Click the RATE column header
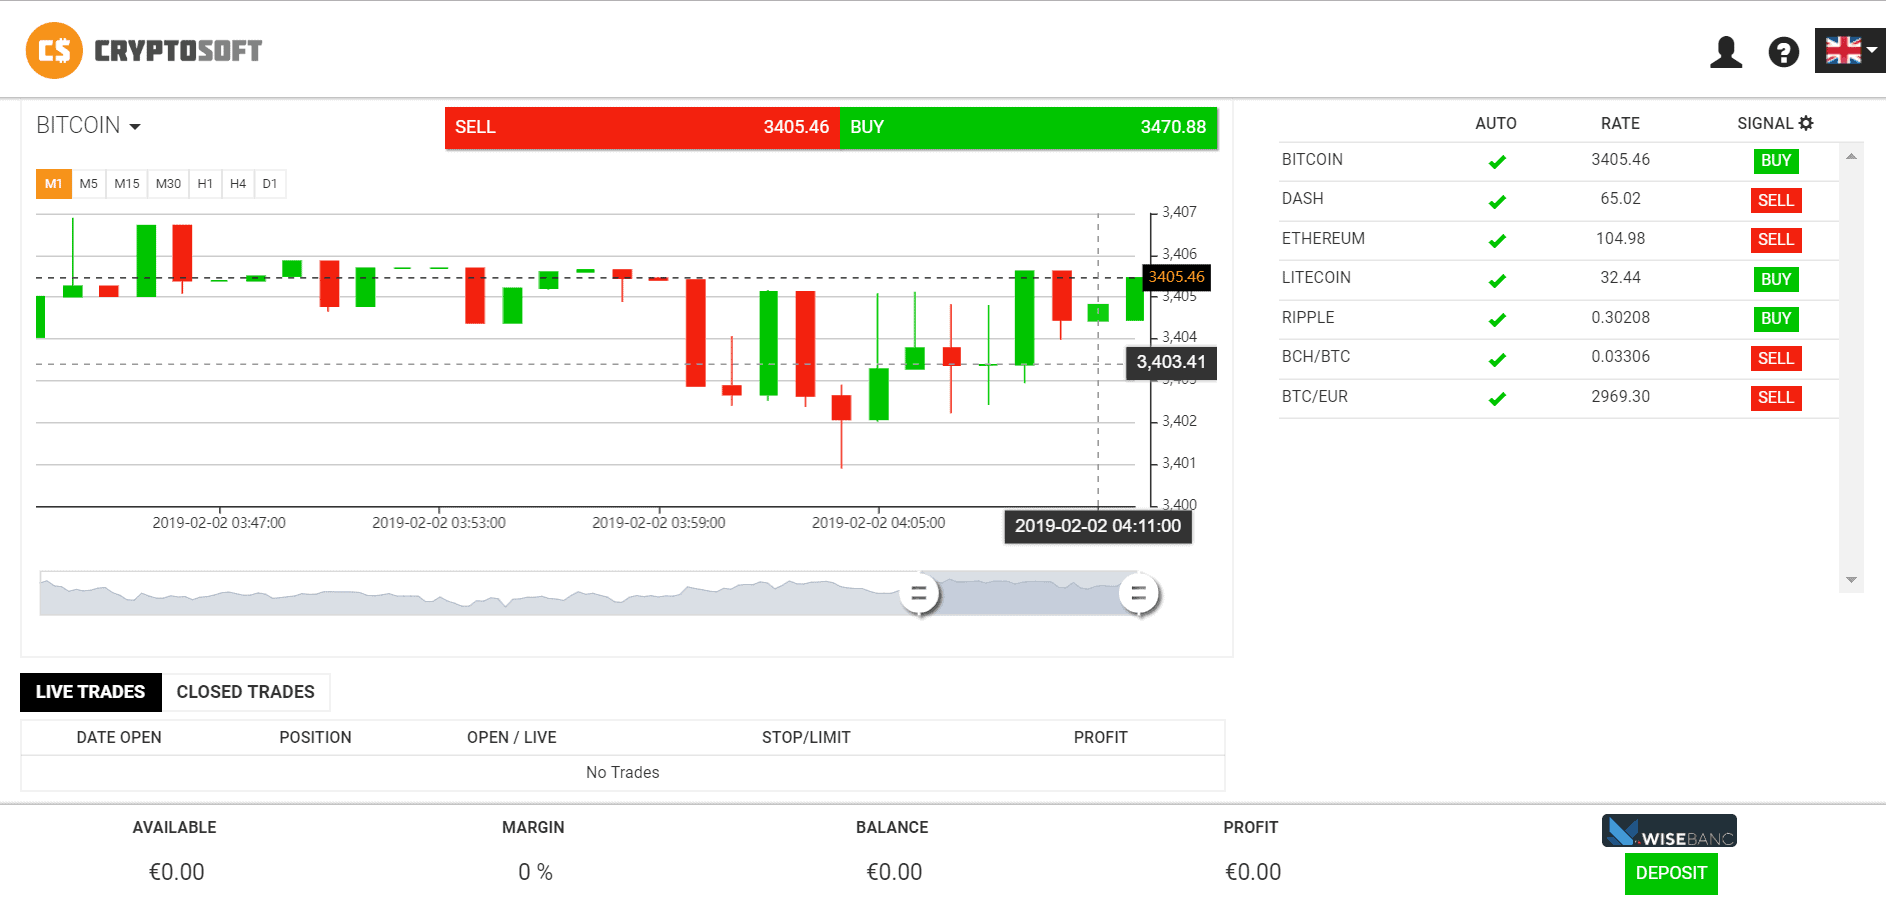Screen dimensions: 1886x897 click(x=1620, y=124)
